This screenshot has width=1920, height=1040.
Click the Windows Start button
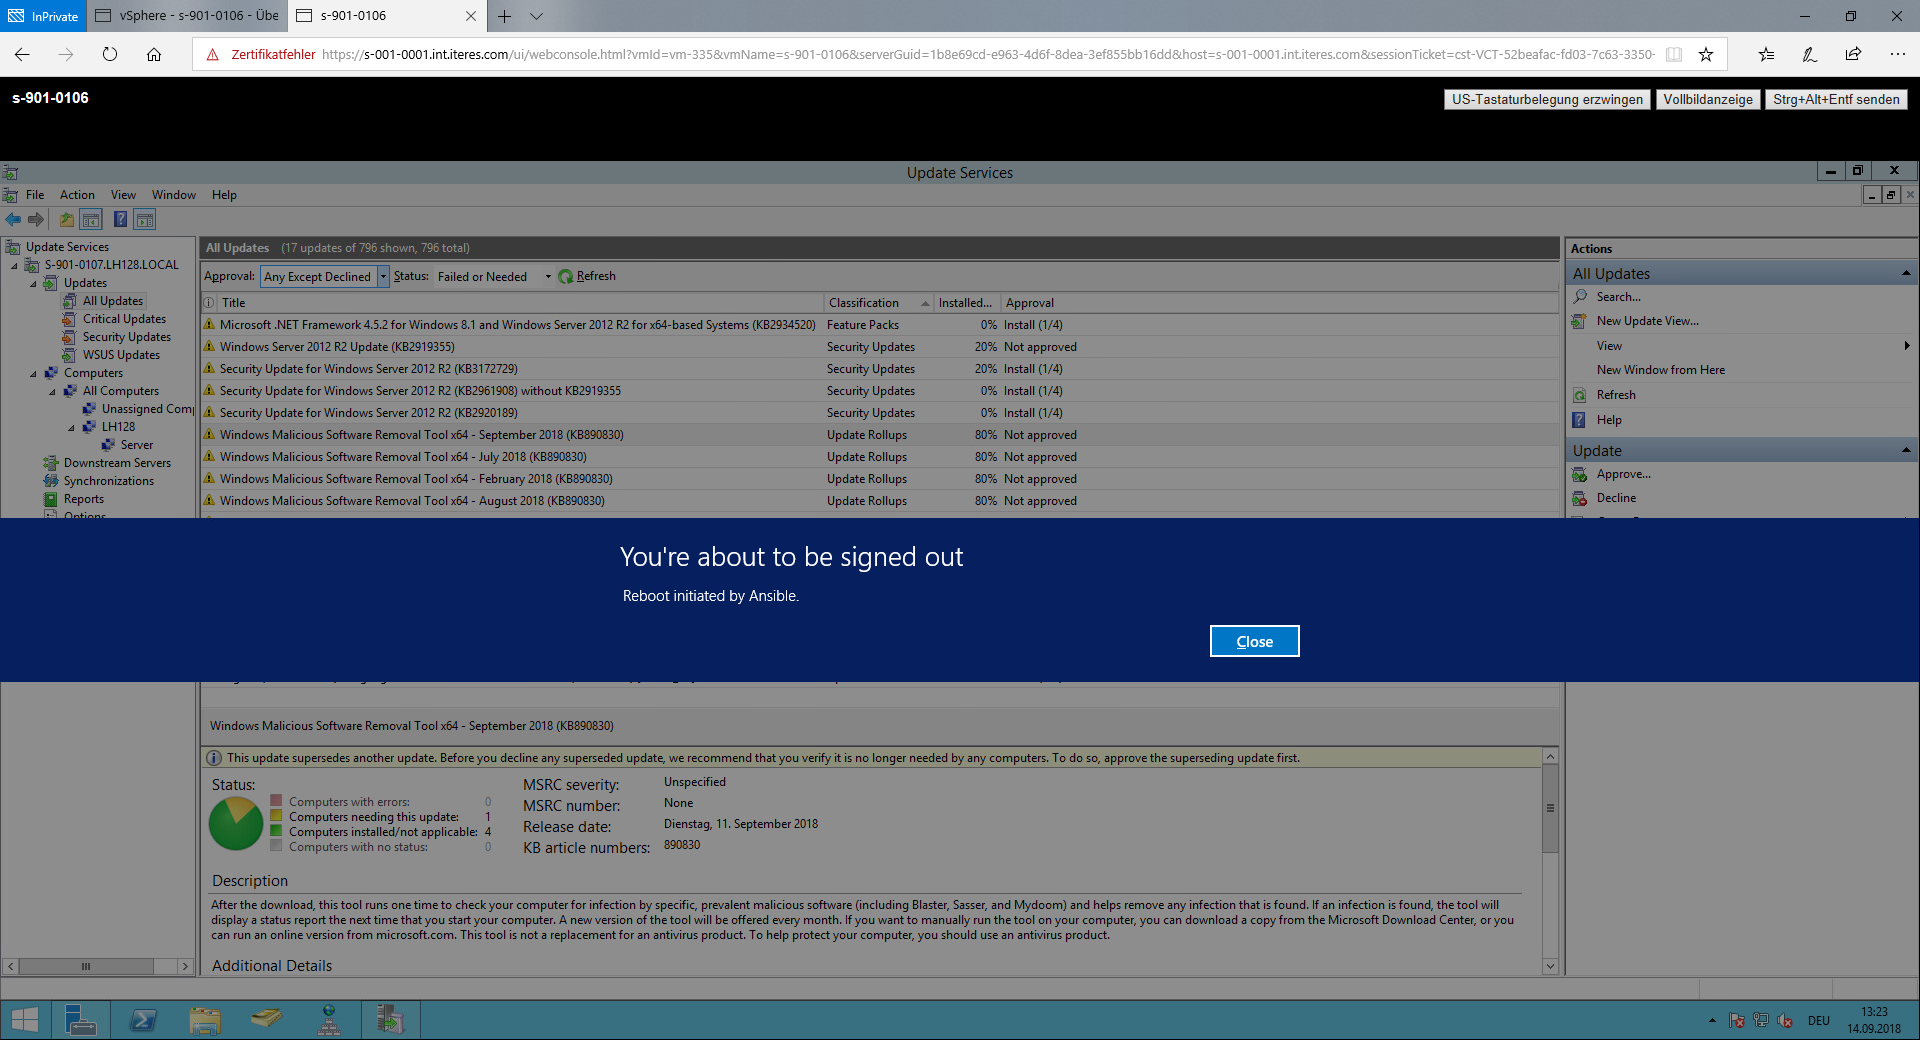(x=25, y=1020)
